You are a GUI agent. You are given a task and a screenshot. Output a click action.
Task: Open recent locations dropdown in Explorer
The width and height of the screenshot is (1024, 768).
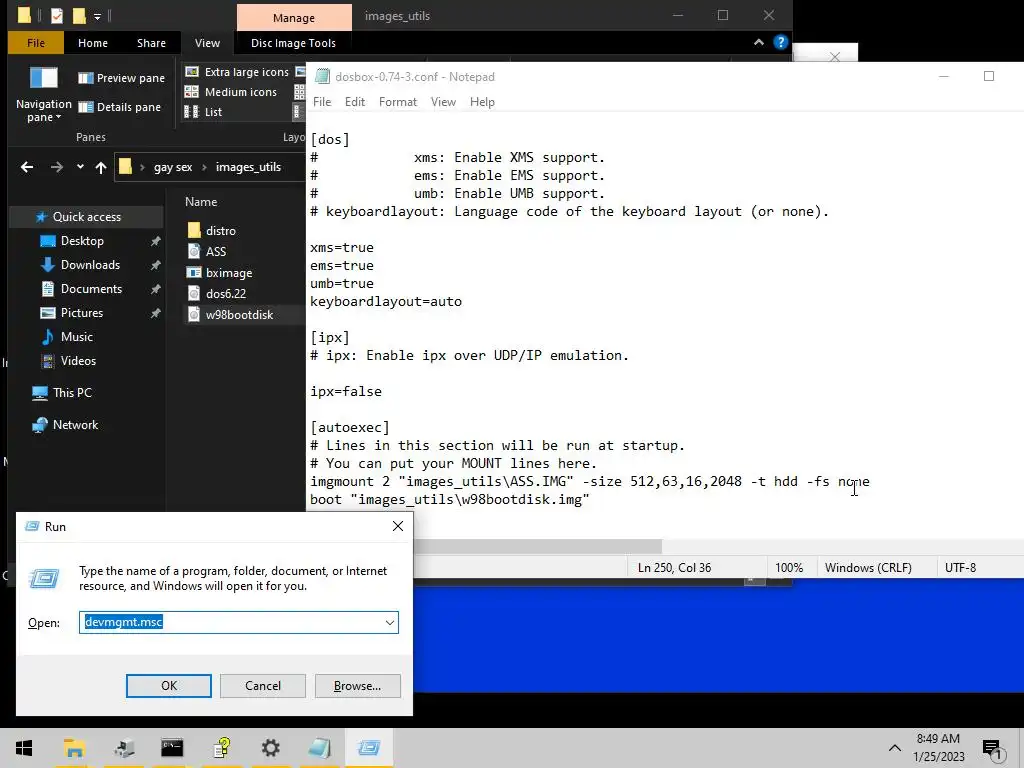[x=80, y=167]
